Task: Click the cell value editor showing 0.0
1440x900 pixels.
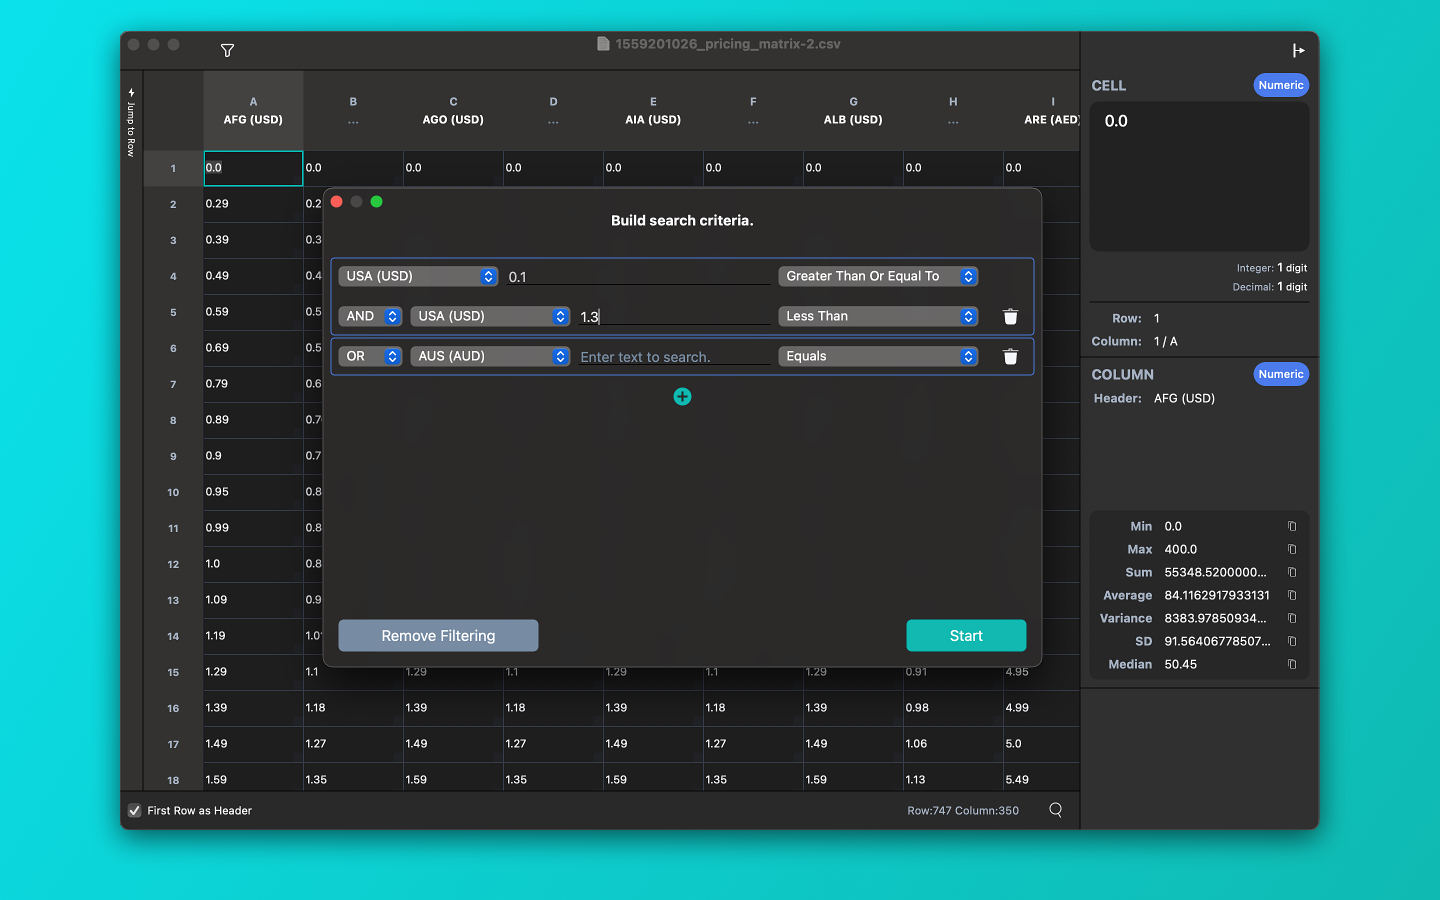Action: 1199,176
